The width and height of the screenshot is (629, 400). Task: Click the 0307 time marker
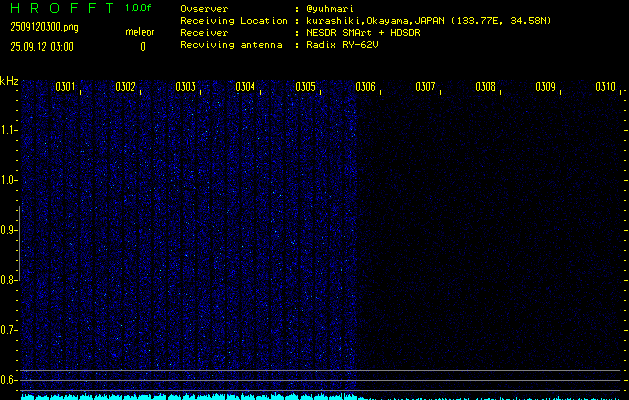pyautogui.click(x=425, y=87)
